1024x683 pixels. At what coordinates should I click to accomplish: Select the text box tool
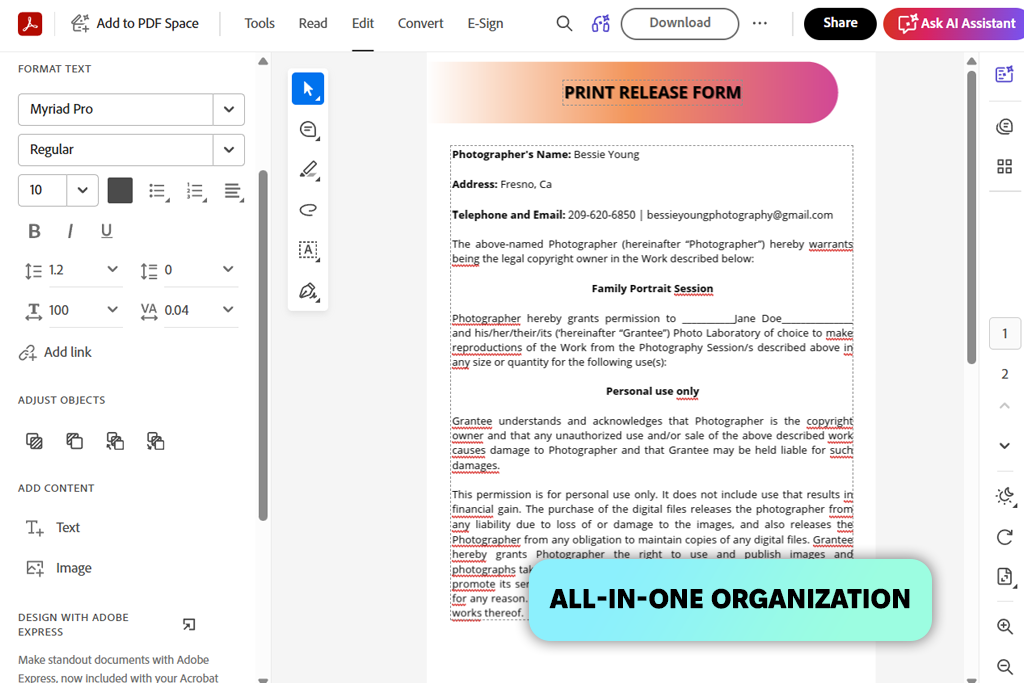click(x=308, y=250)
